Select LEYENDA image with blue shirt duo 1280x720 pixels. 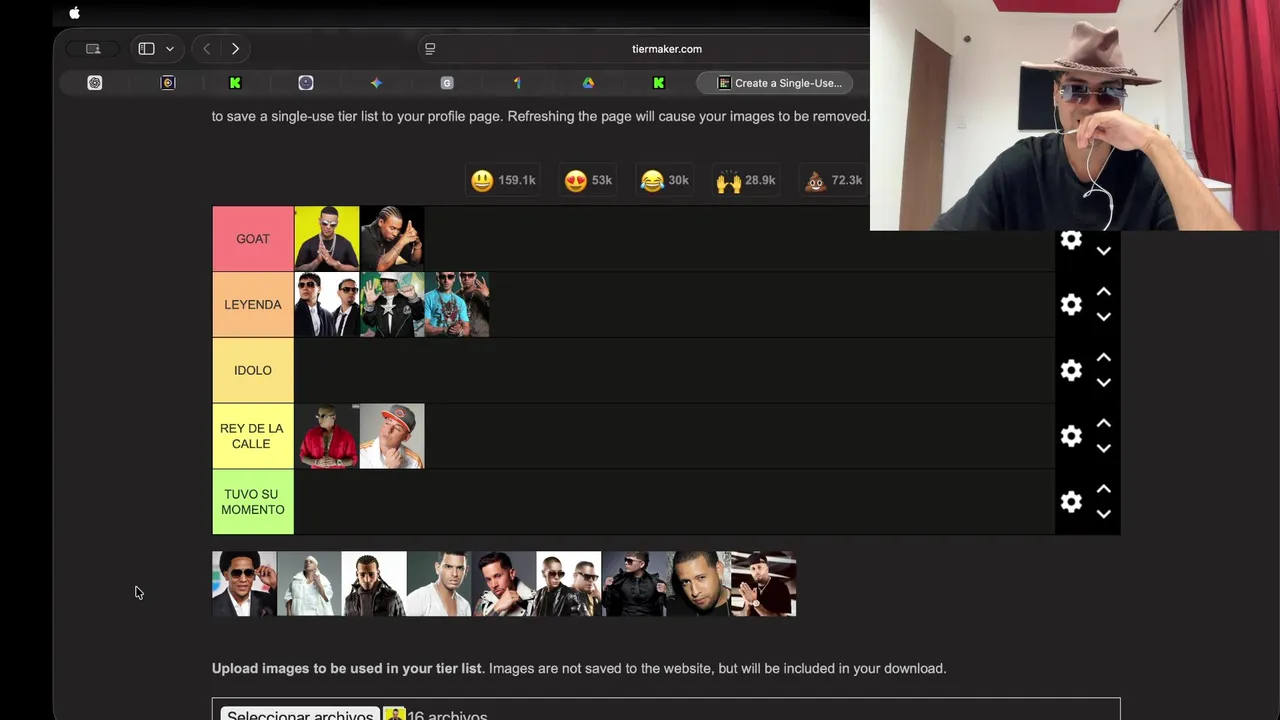click(x=457, y=305)
